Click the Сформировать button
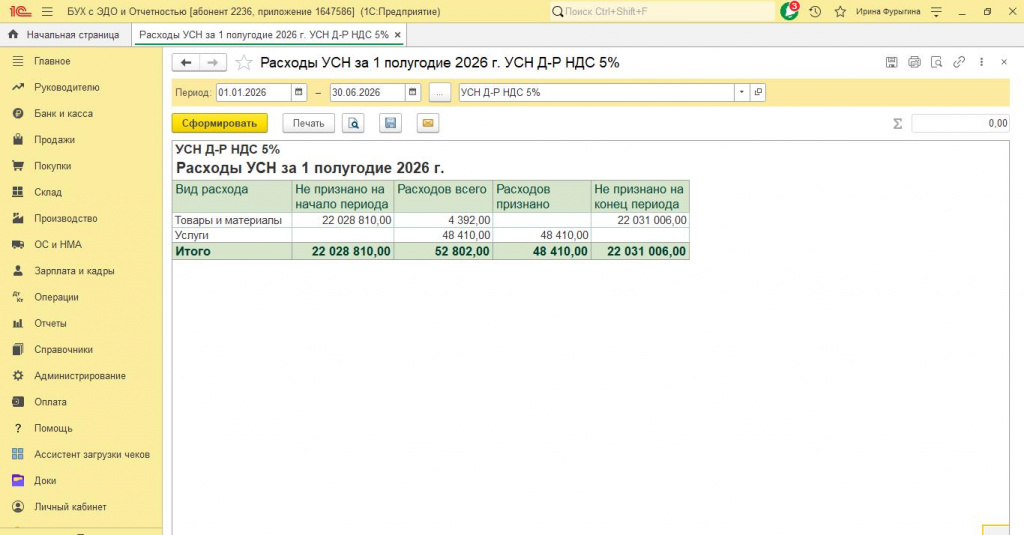The image size is (1024, 535). (x=219, y=123)
